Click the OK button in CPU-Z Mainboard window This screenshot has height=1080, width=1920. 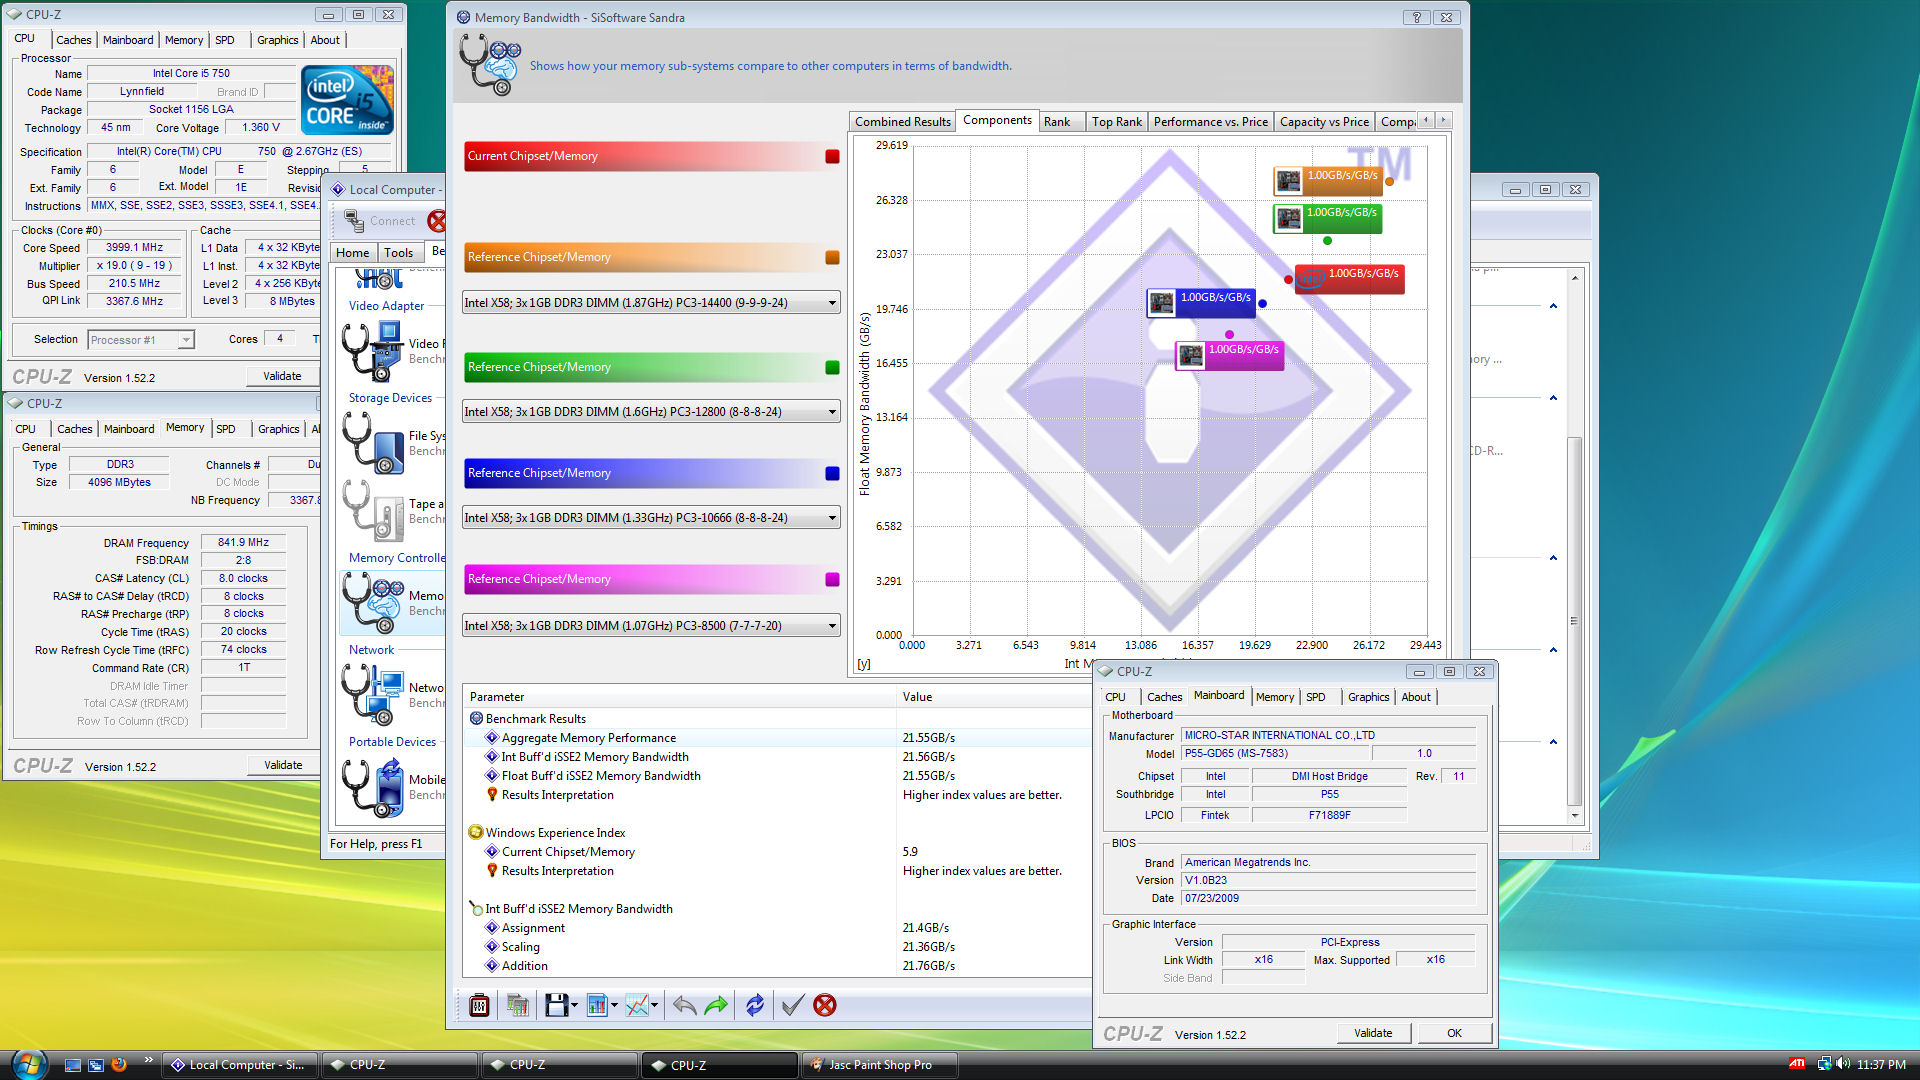[x=1454, y=1033]
